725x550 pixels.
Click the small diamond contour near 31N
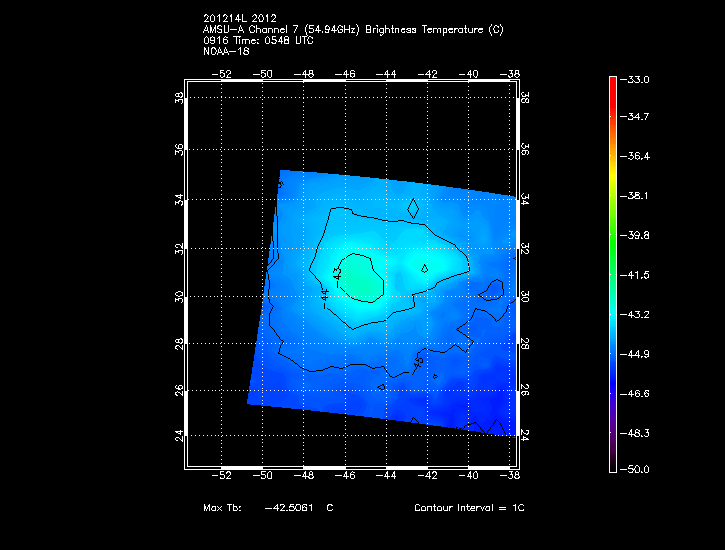coord(425,268)
